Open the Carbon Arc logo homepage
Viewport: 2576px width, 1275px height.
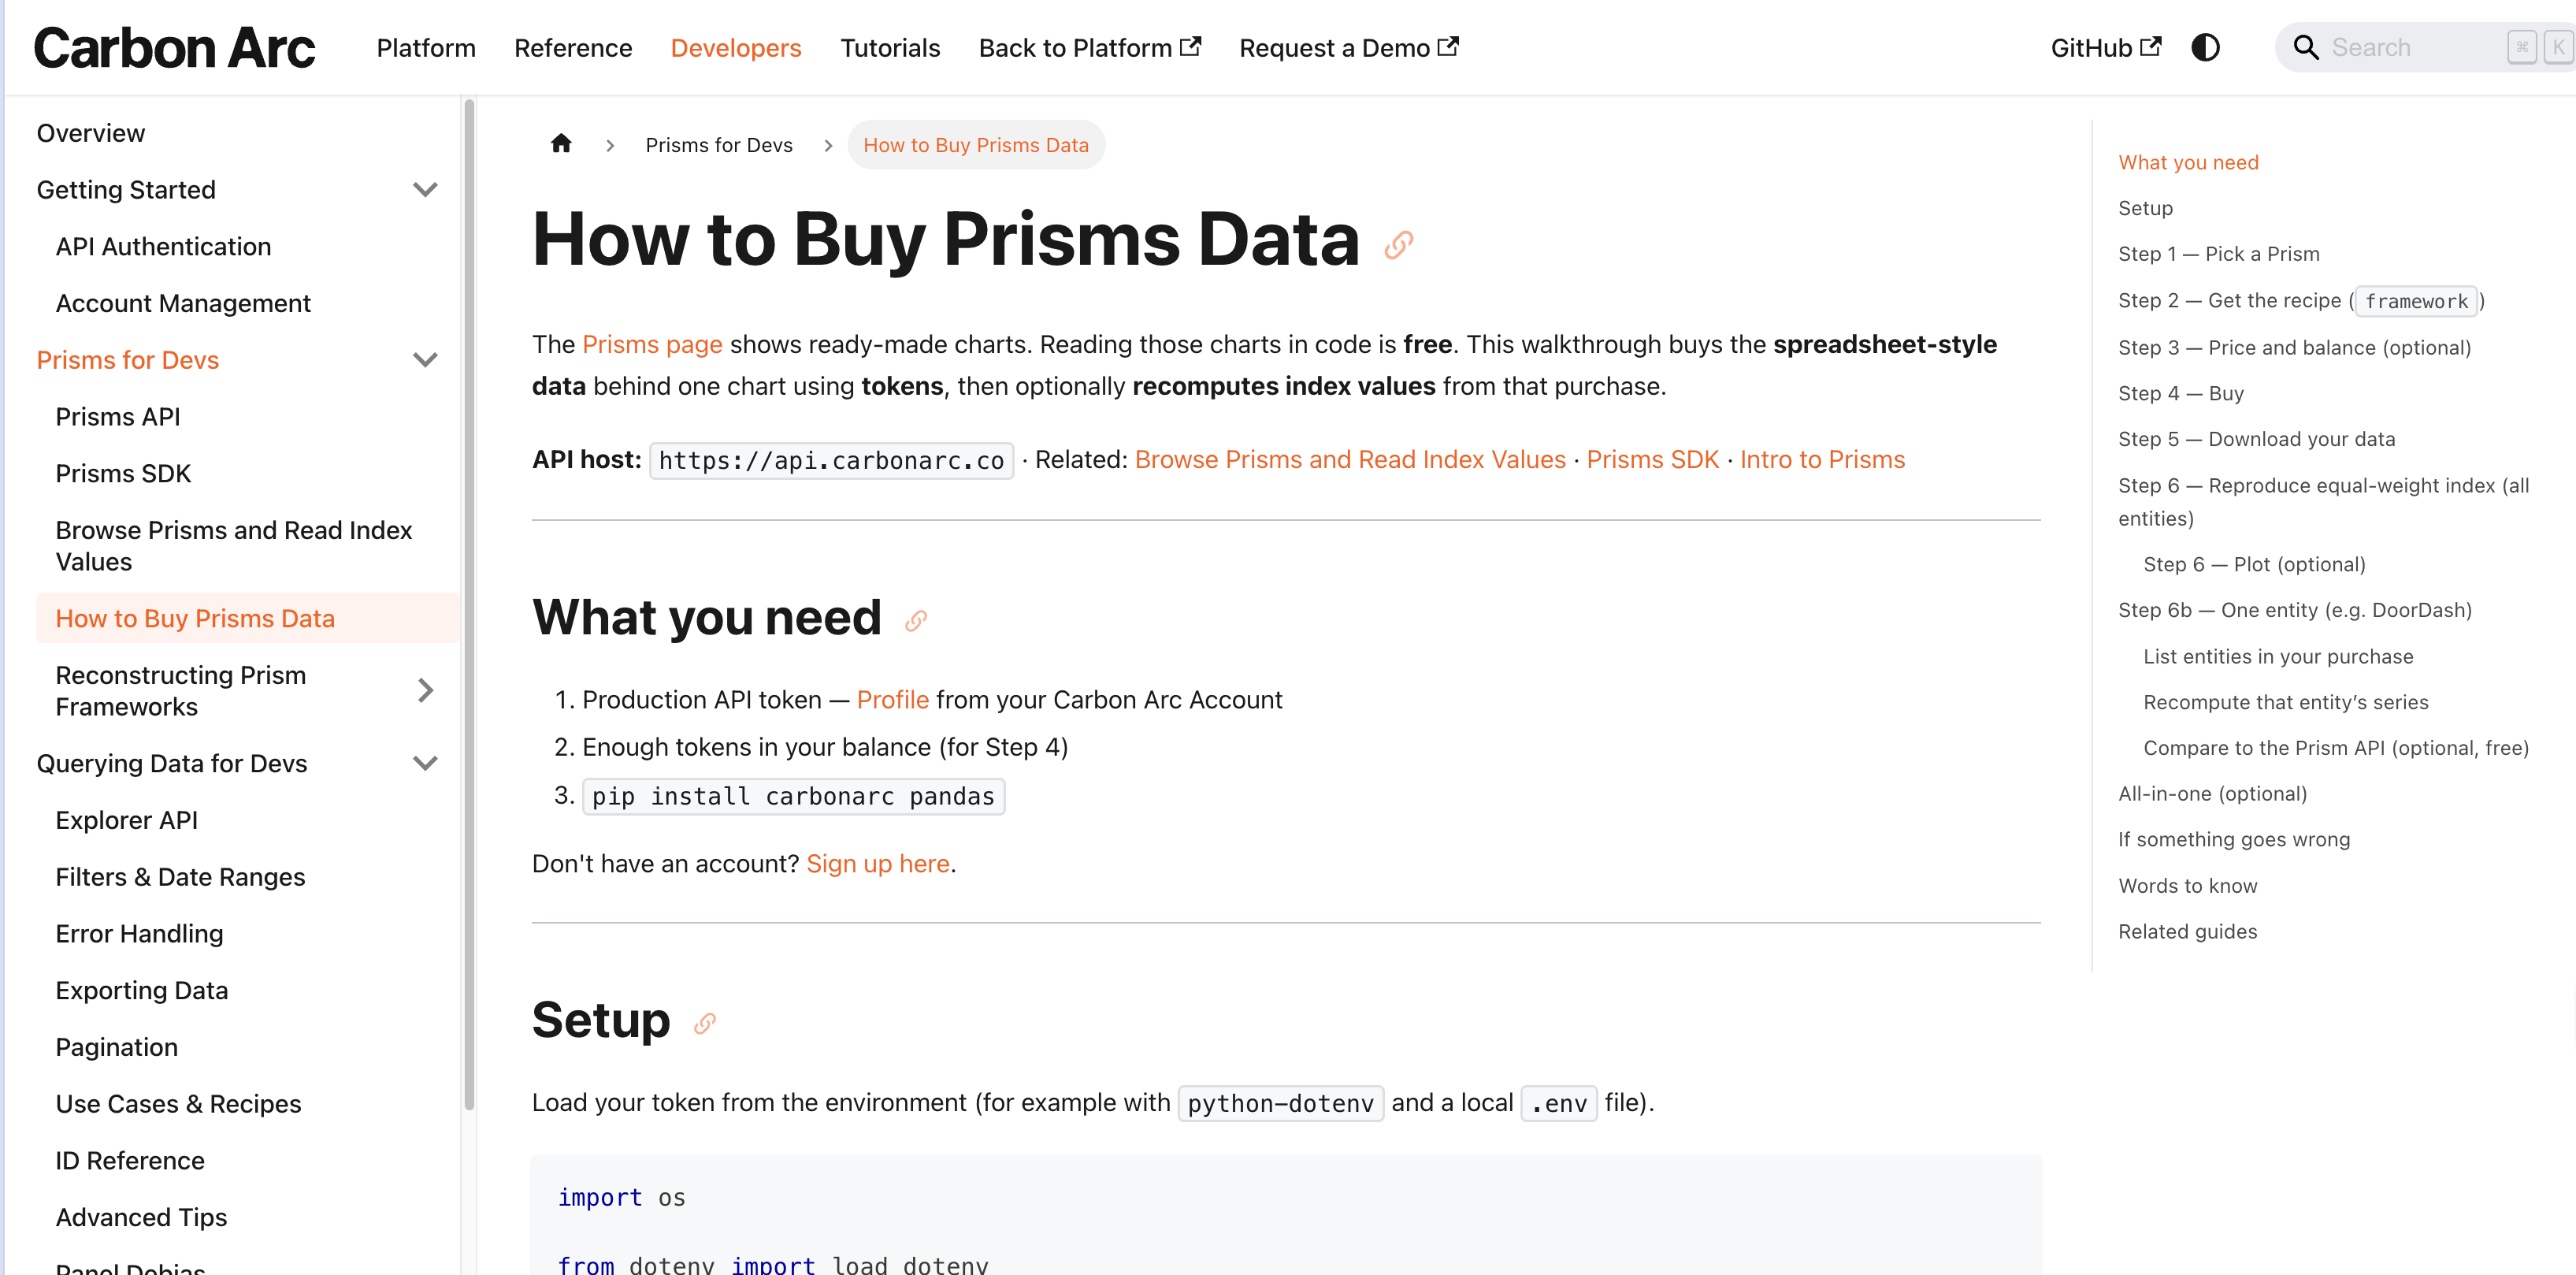(x=174, y=47)
